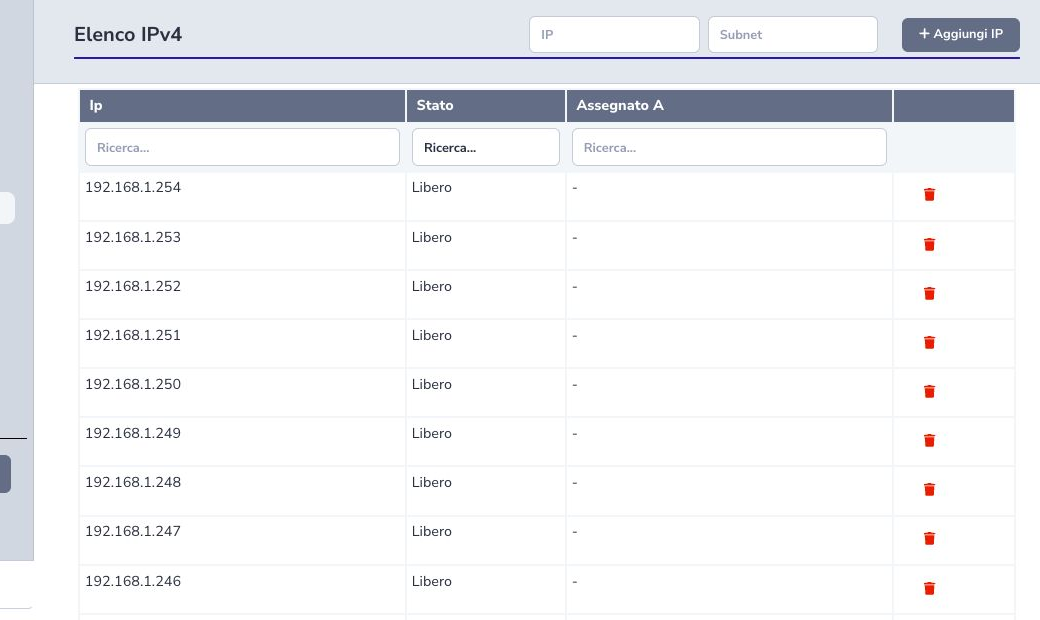This screenshot has height=620, width=1040.
Task: Sort by the Assegnato A column header
Action: tap(729, 105)
